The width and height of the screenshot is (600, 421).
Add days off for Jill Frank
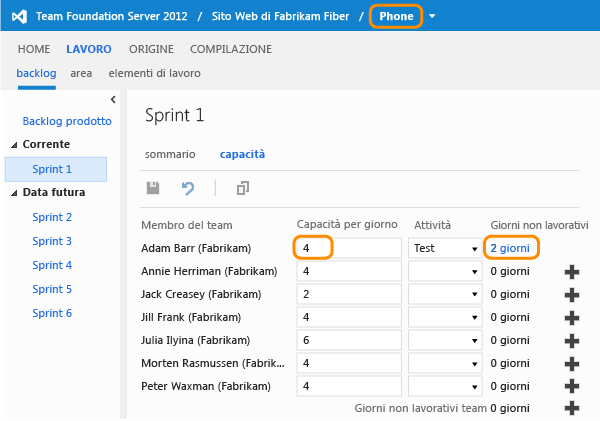point(572,318)
